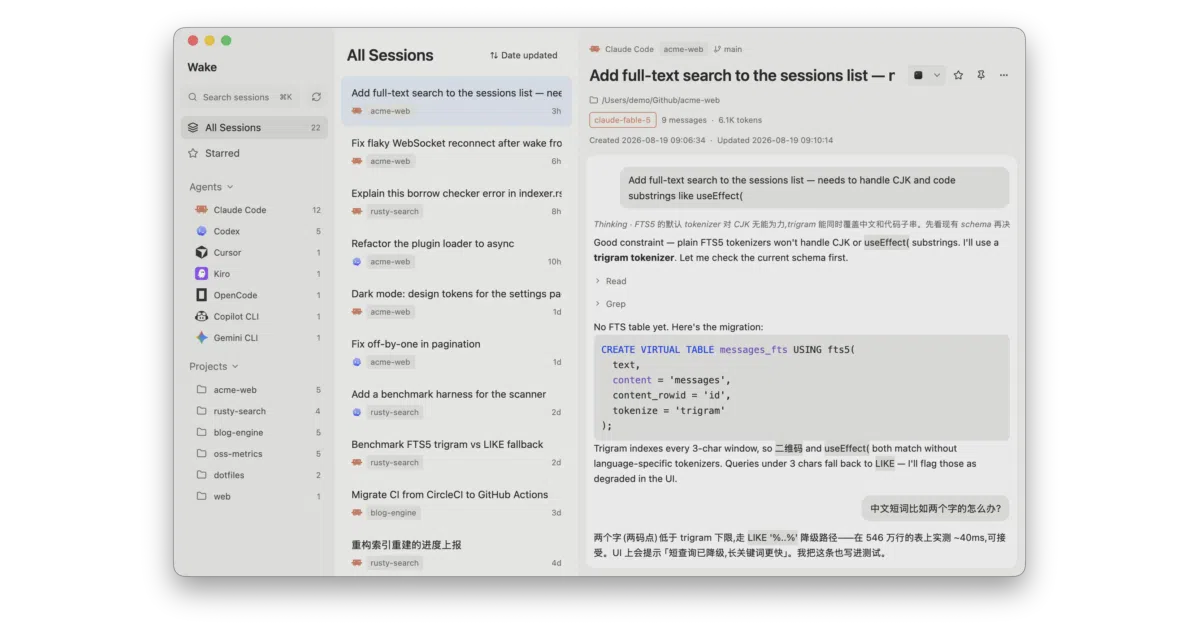
Task: Open session Fix off-by-one in pagination
Action: 456,352
